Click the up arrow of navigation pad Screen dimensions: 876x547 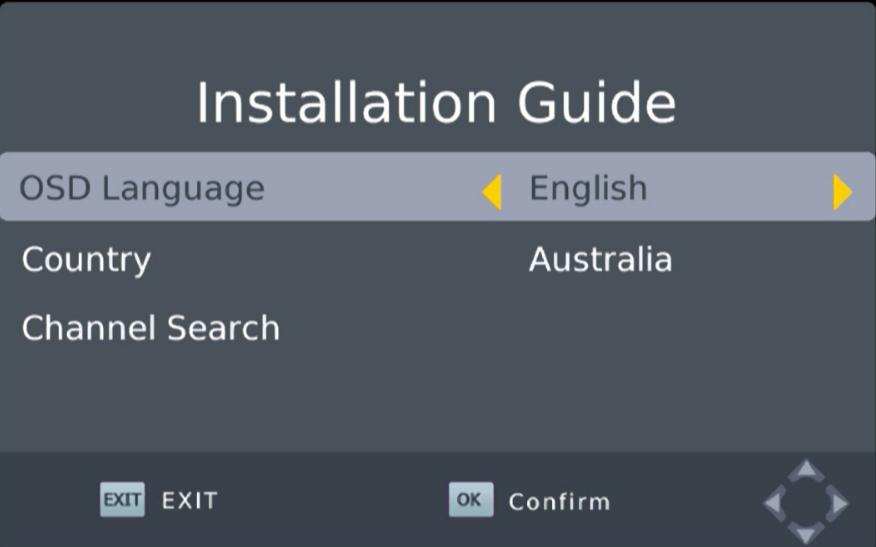pos(806,470)
